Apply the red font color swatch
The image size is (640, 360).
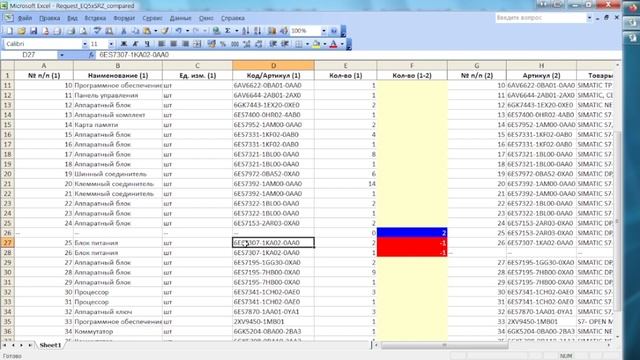(333, 44)
